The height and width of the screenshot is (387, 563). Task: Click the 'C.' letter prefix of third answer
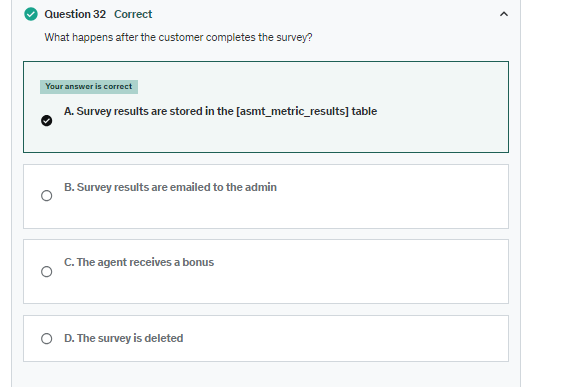tap(69, 262)
